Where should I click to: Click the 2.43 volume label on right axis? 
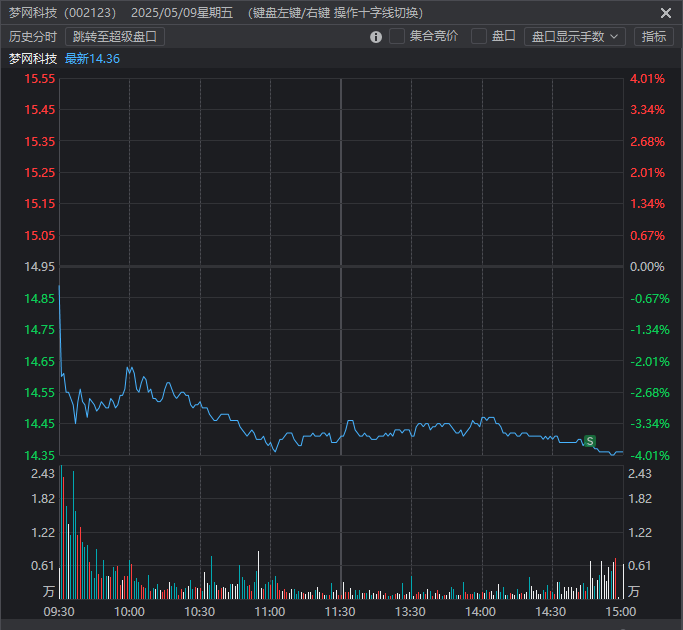pos(640,473)
